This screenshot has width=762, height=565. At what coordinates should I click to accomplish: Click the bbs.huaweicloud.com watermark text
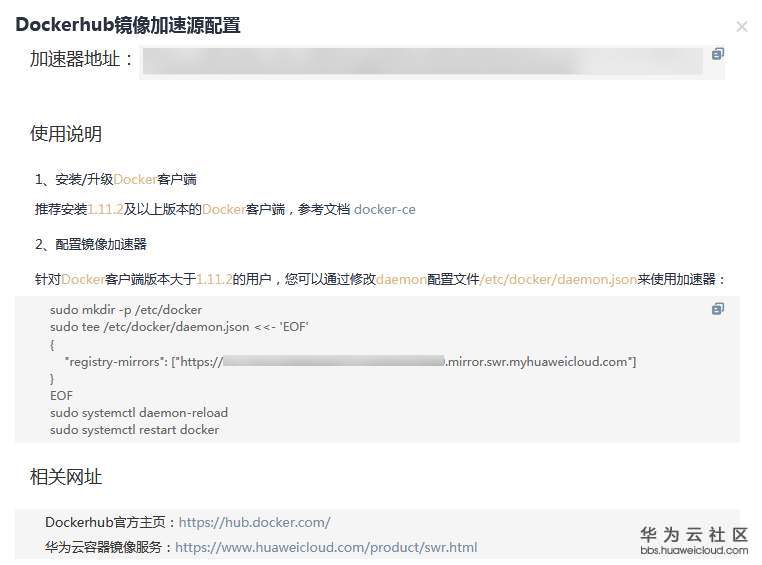coord(694,550)
